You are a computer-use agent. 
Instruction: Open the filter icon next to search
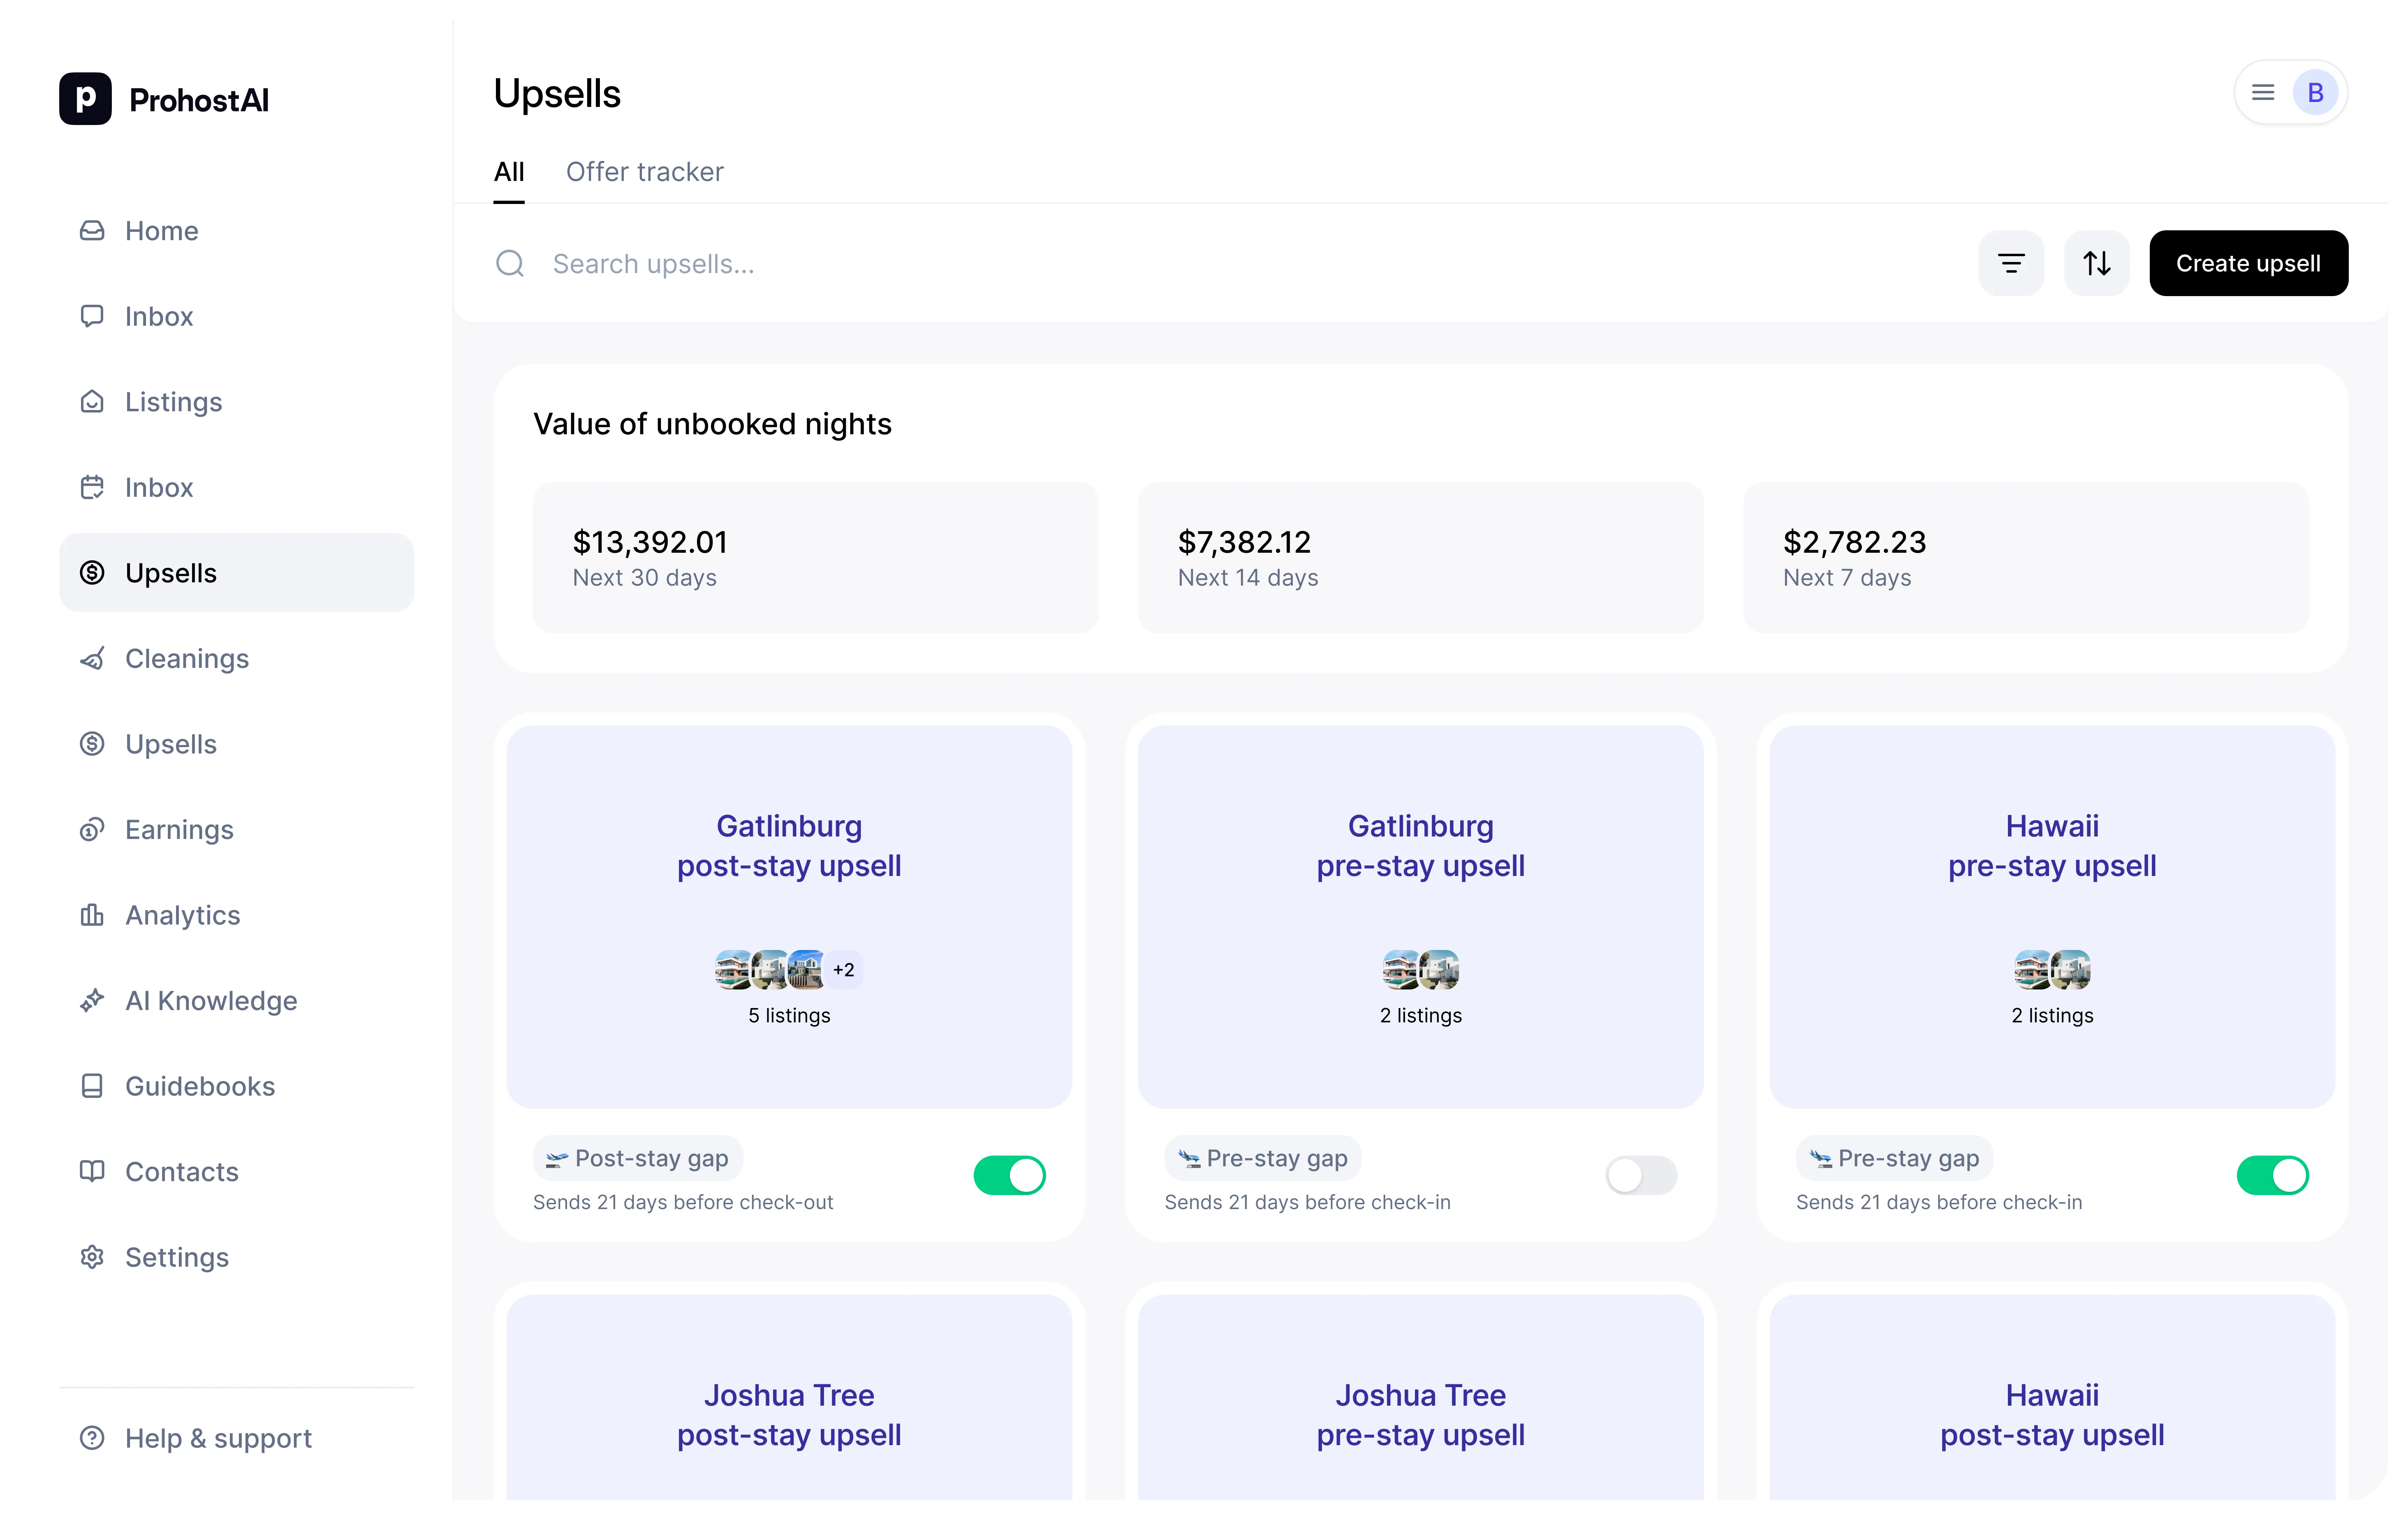(2011, 263)
